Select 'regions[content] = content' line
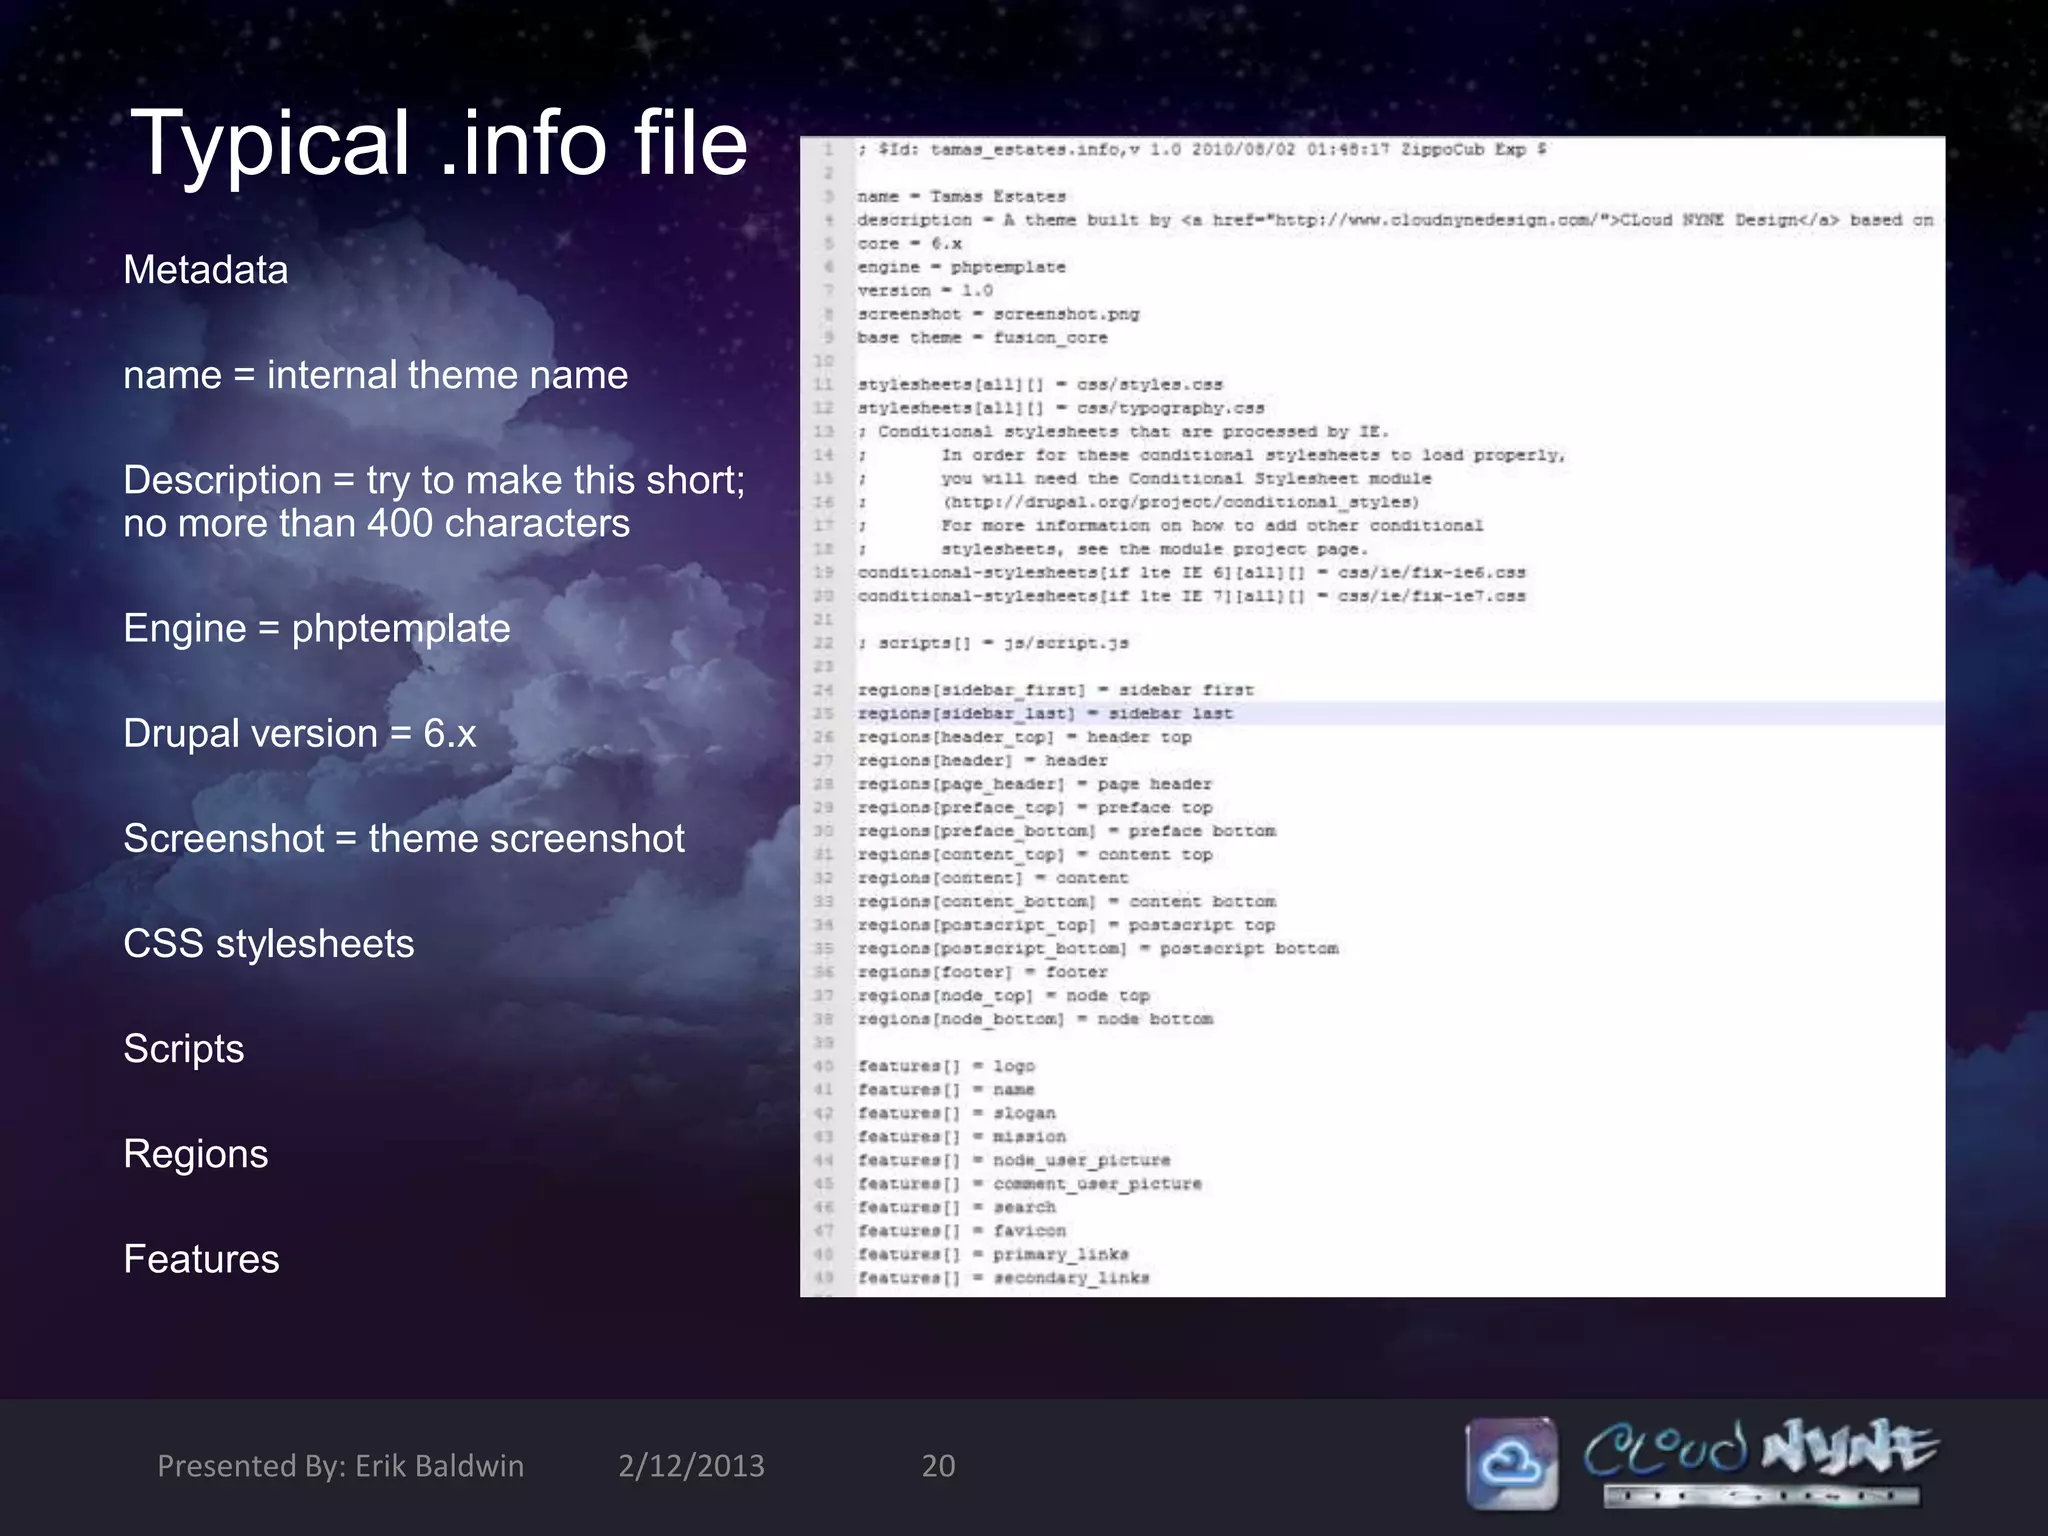The height and width of the screenshot is (1536, 2048). click(992, 878)
